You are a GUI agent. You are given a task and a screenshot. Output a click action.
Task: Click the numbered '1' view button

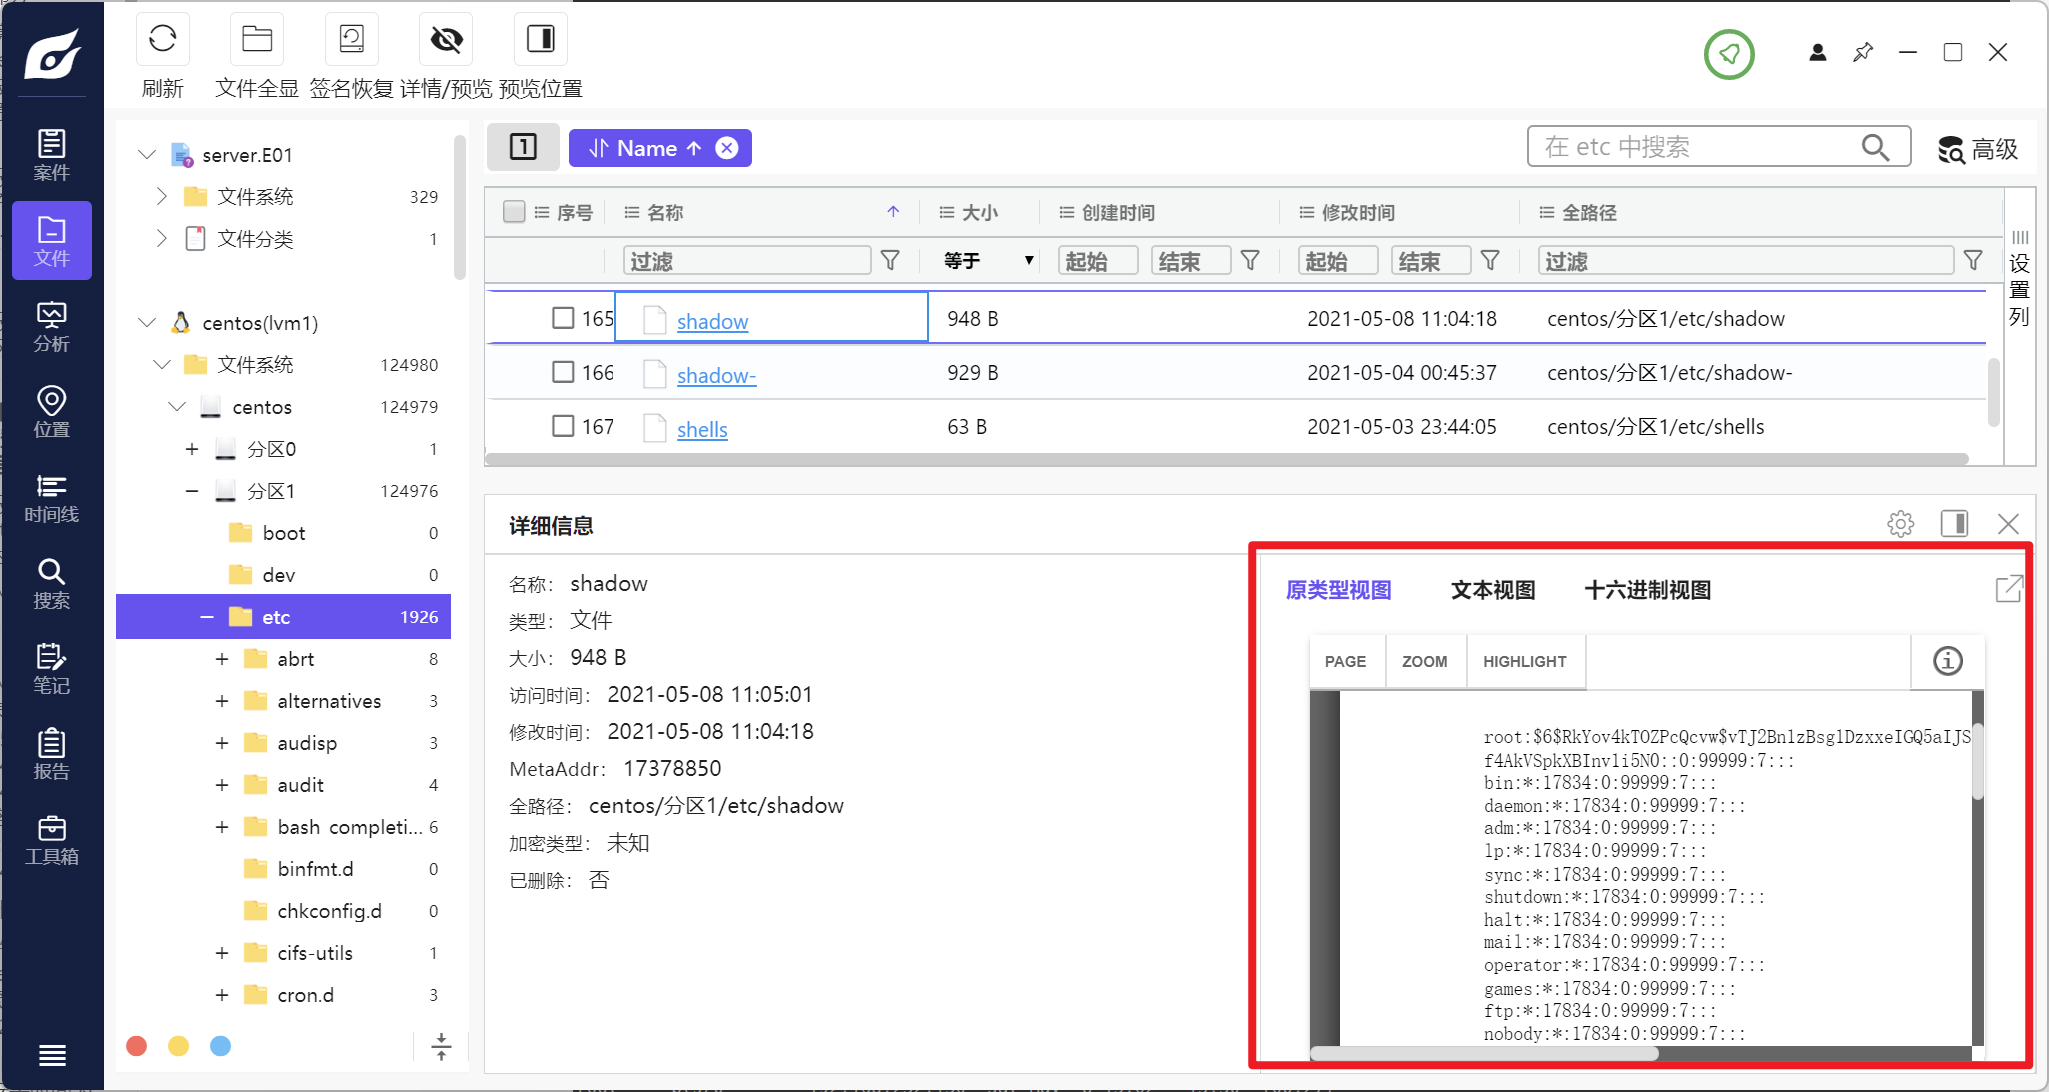(523, 147)
